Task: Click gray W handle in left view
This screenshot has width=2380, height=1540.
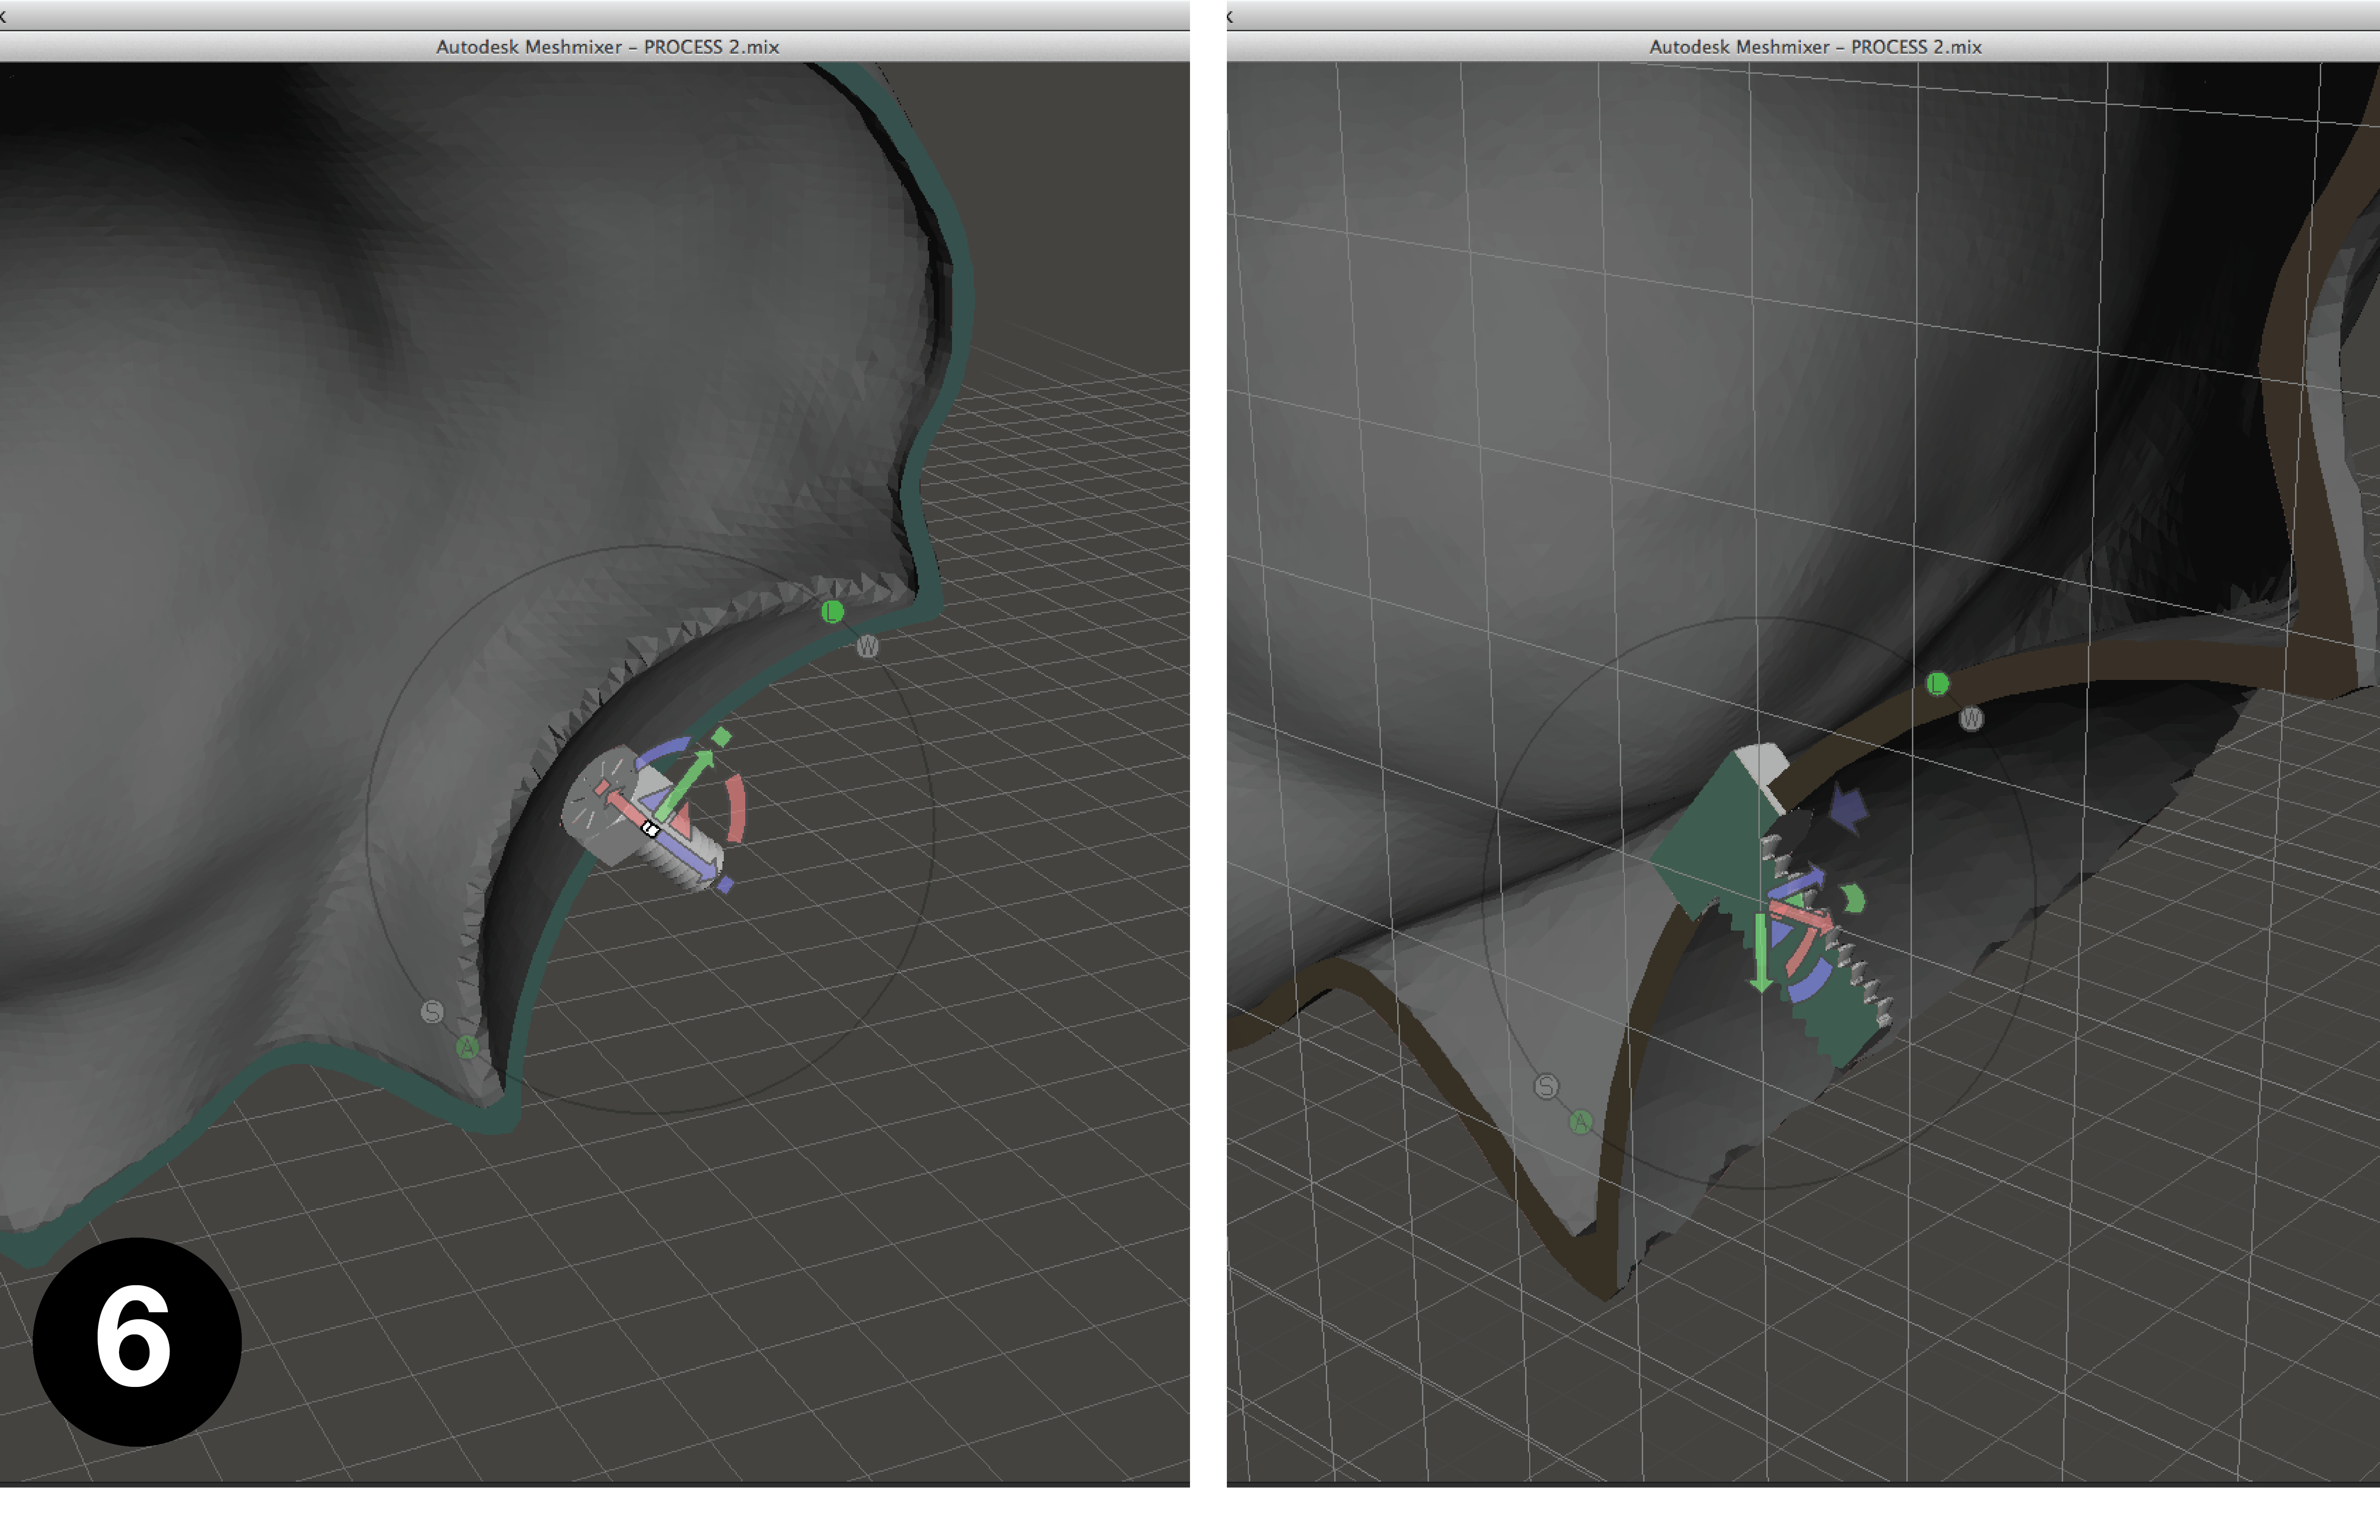Action: (867, 646)
